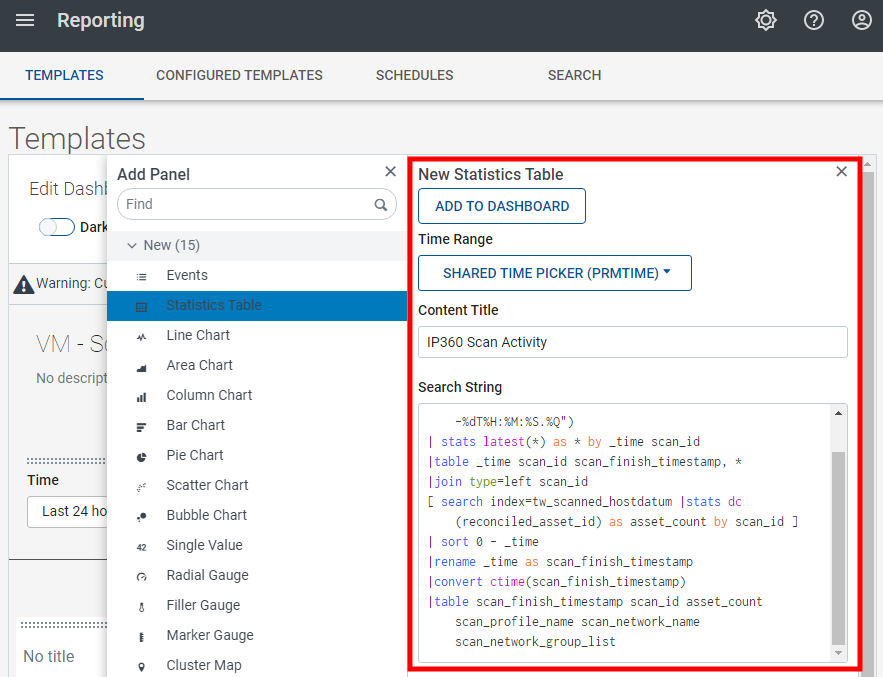The image size is (883, 677).
Task: Click the Scatter Chart icon
Action: [x=141, y=487]
